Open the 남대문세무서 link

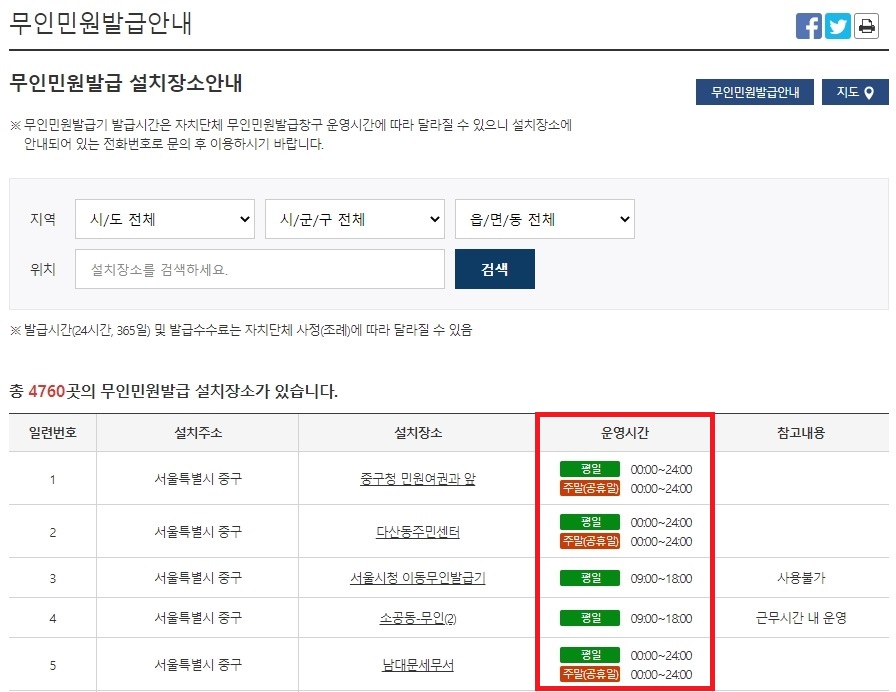click(x=418, y=665)
